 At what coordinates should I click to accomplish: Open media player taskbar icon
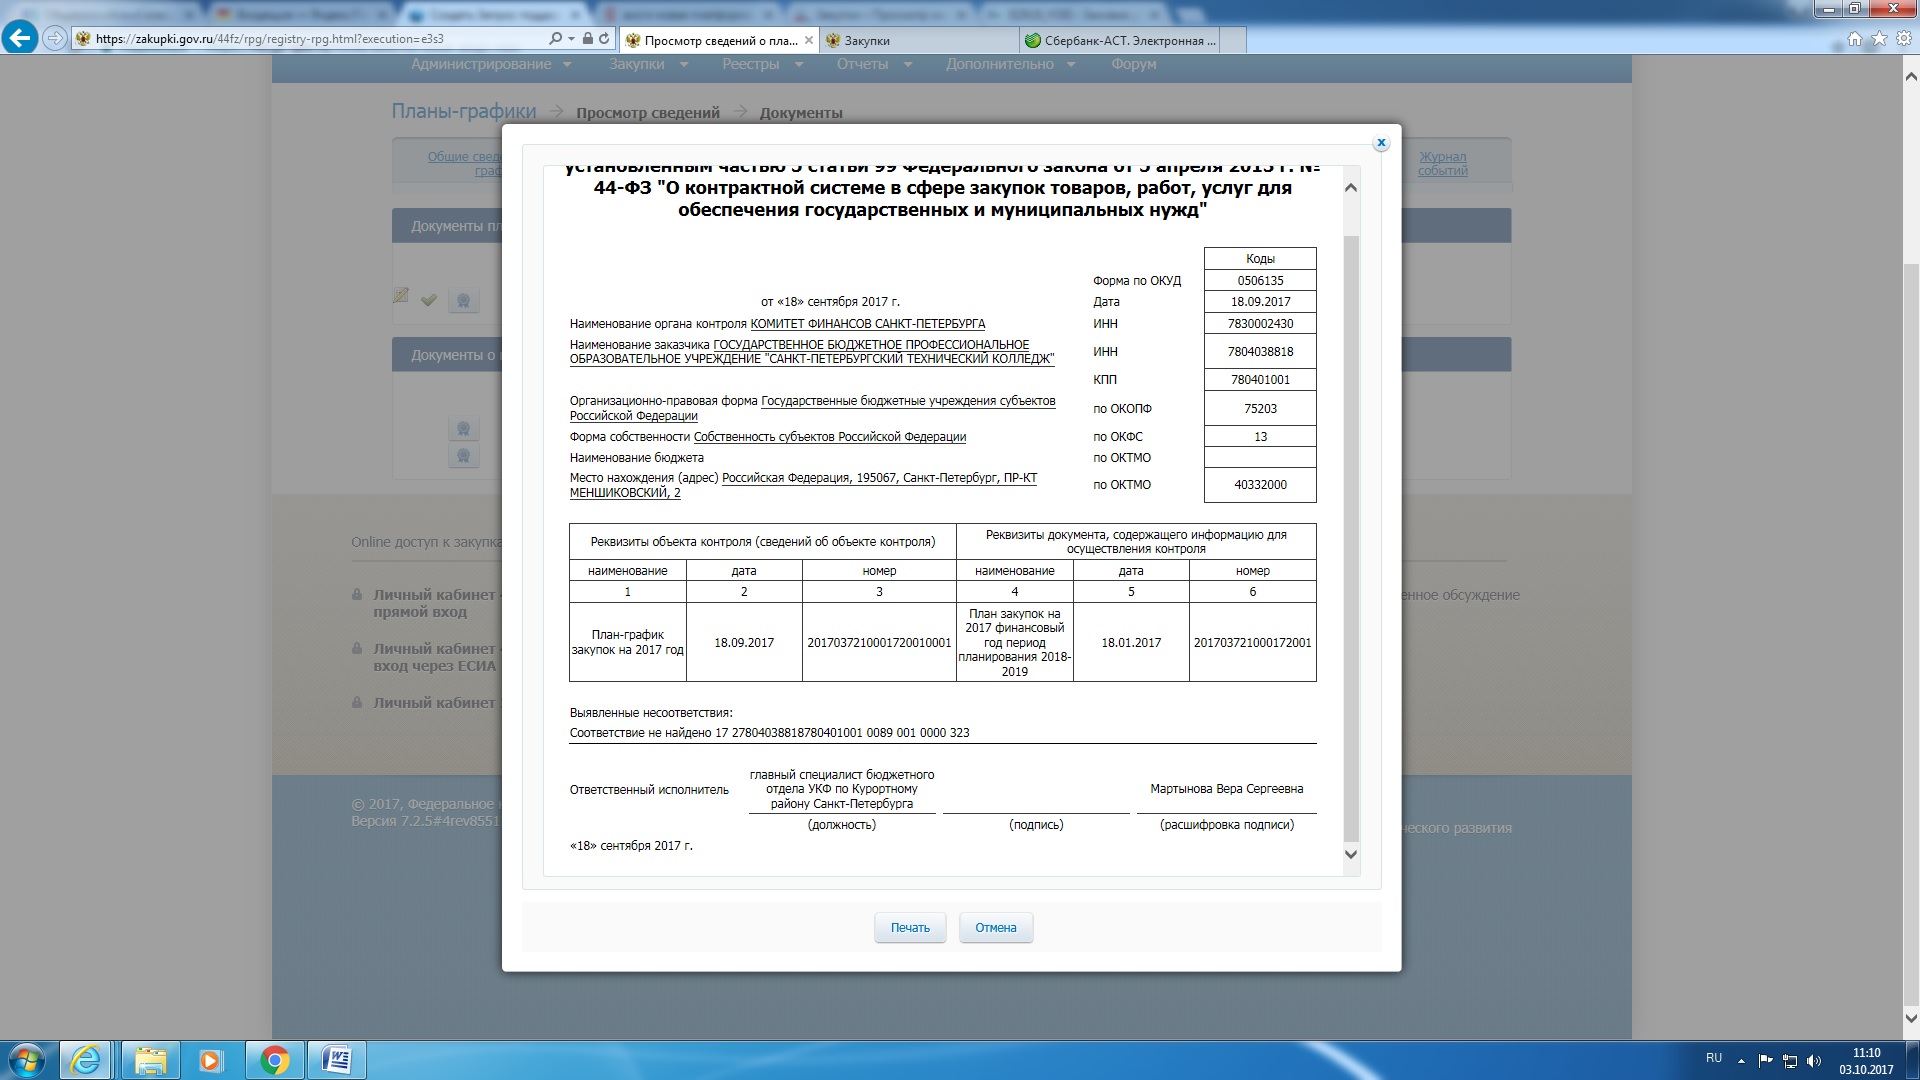(210, 1060)
